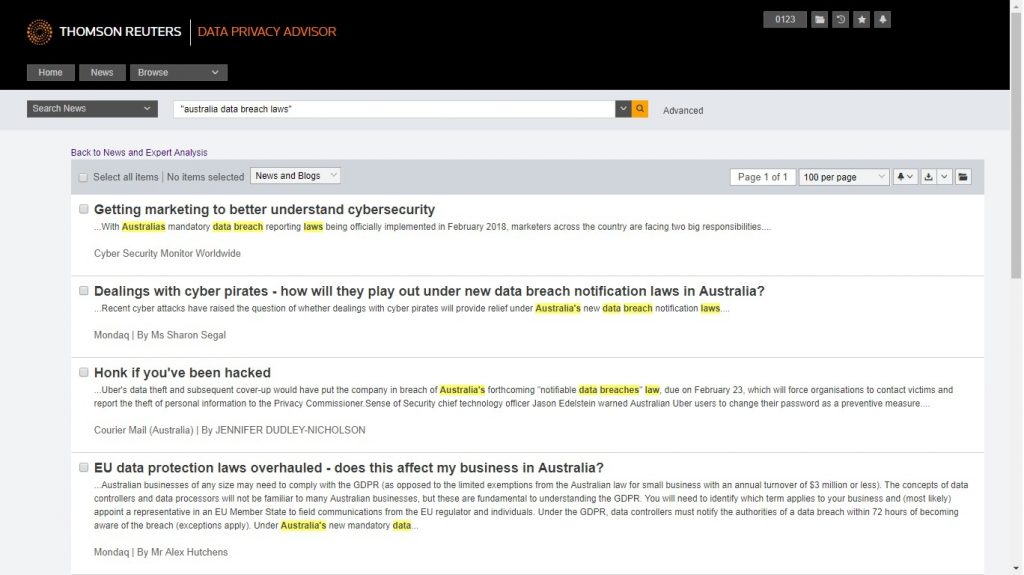The image size is (1024, 575).
Task: Click the Page 1 of 1 box
Action: (x=763, y=177)
